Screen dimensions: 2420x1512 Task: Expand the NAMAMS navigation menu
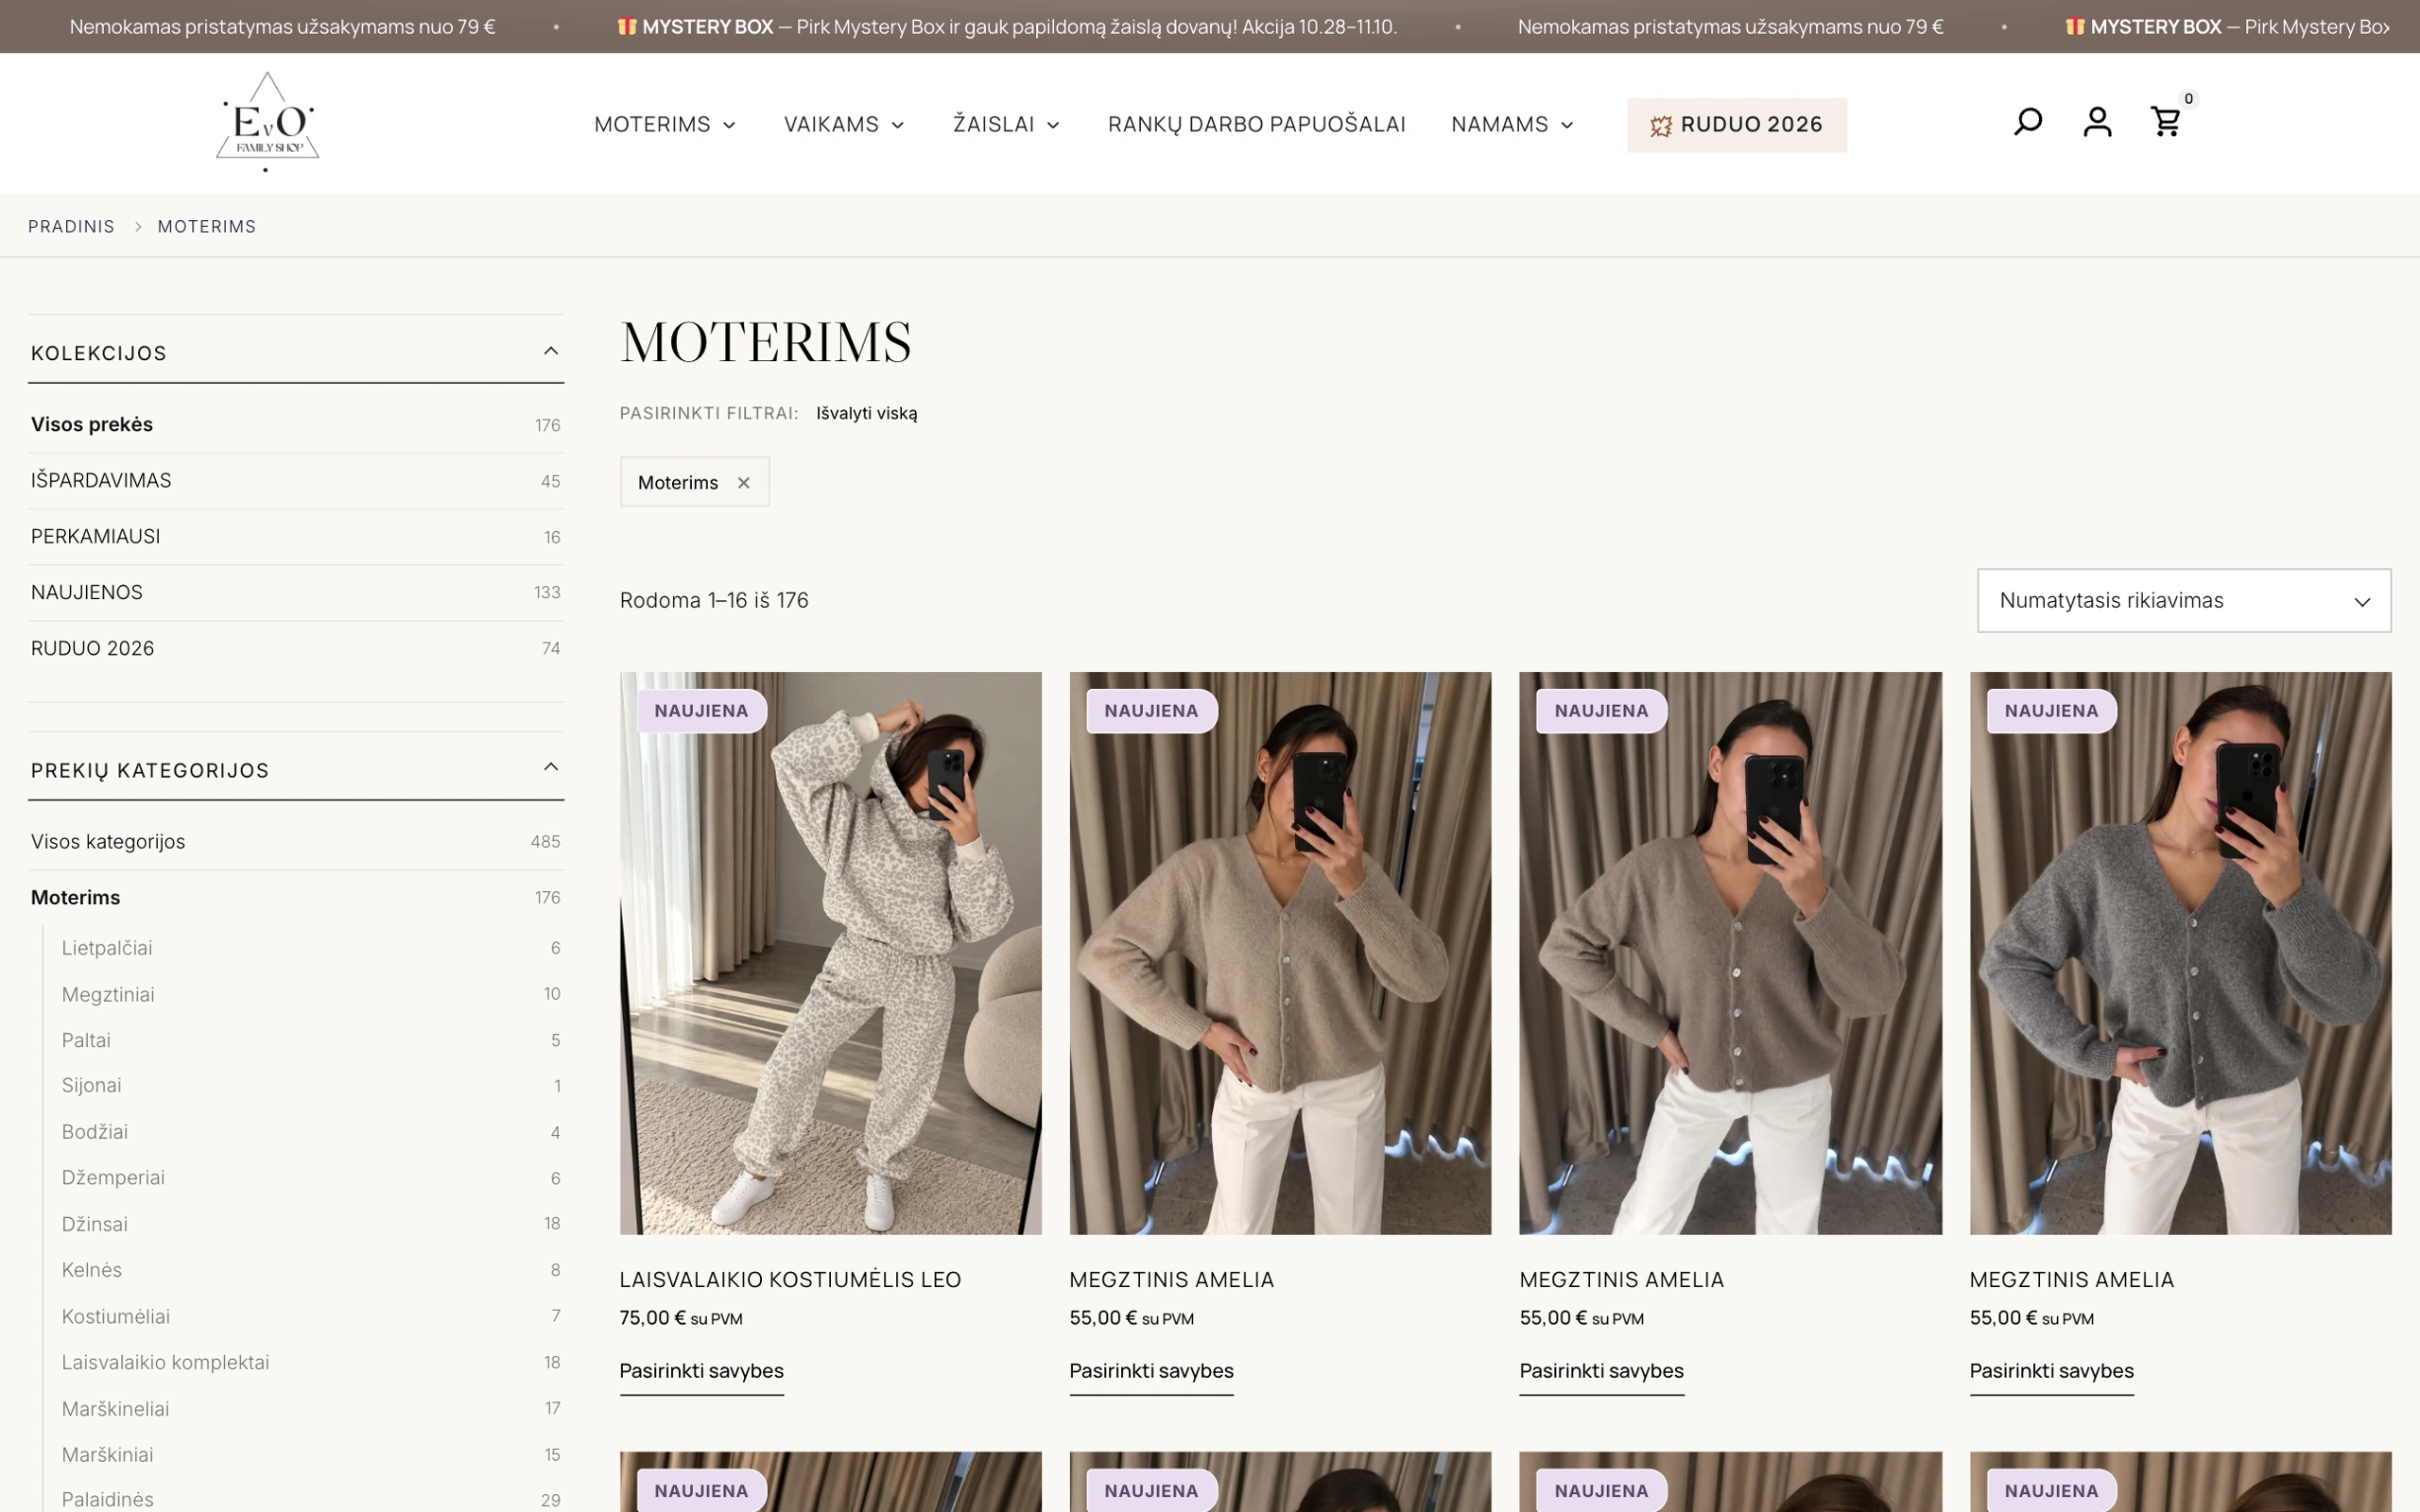click(1512, 125)
